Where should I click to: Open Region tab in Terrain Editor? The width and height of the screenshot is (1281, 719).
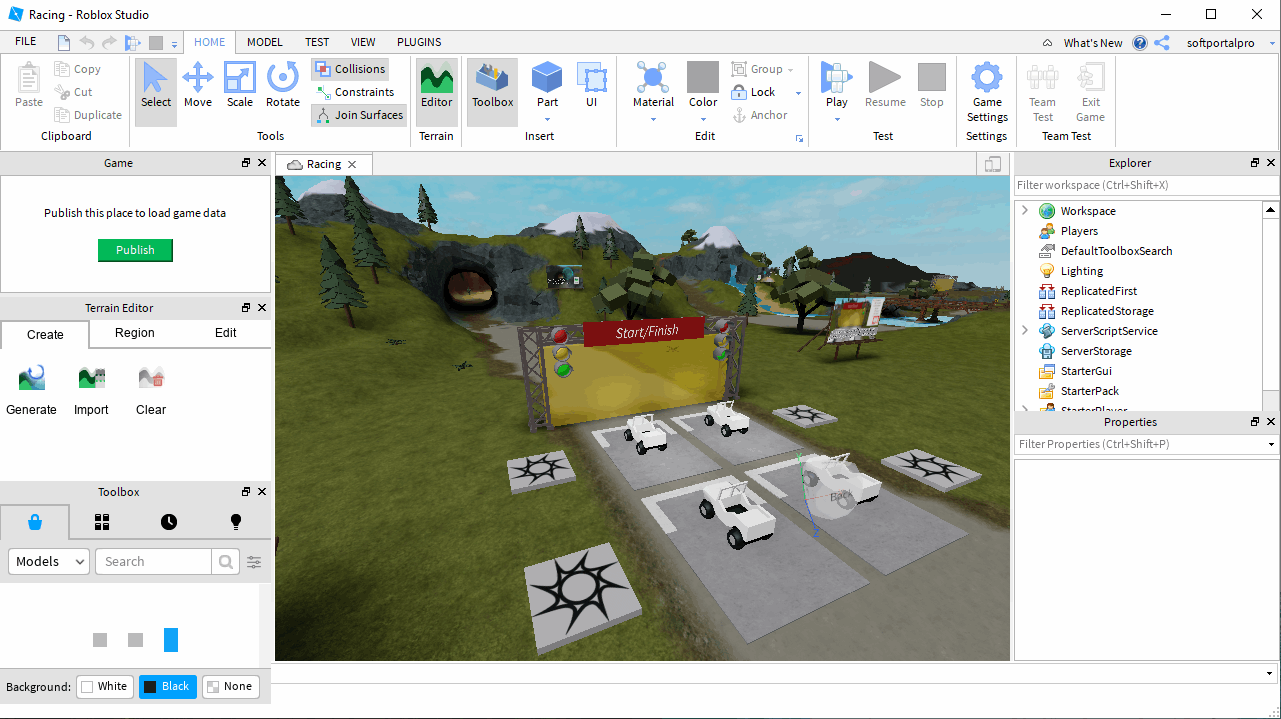pos(135,333)
